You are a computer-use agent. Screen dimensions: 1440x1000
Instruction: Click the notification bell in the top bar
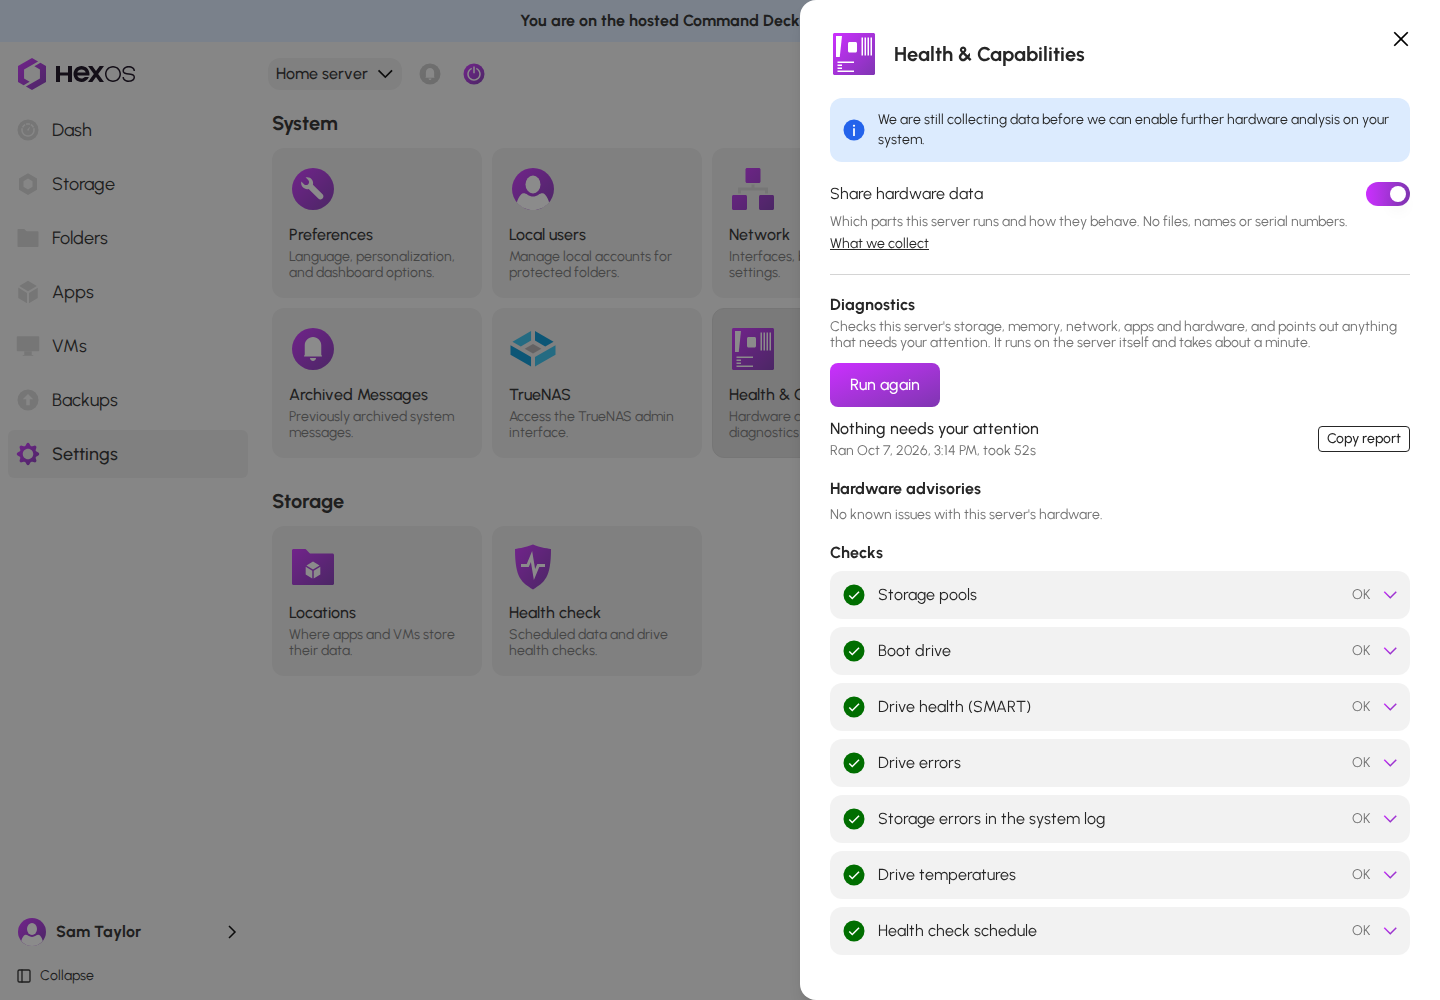tap(430, 74)
